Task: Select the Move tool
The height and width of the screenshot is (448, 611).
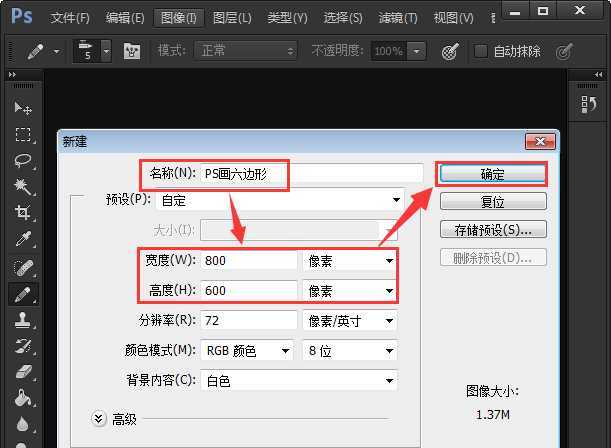Action: pos(23,108)
